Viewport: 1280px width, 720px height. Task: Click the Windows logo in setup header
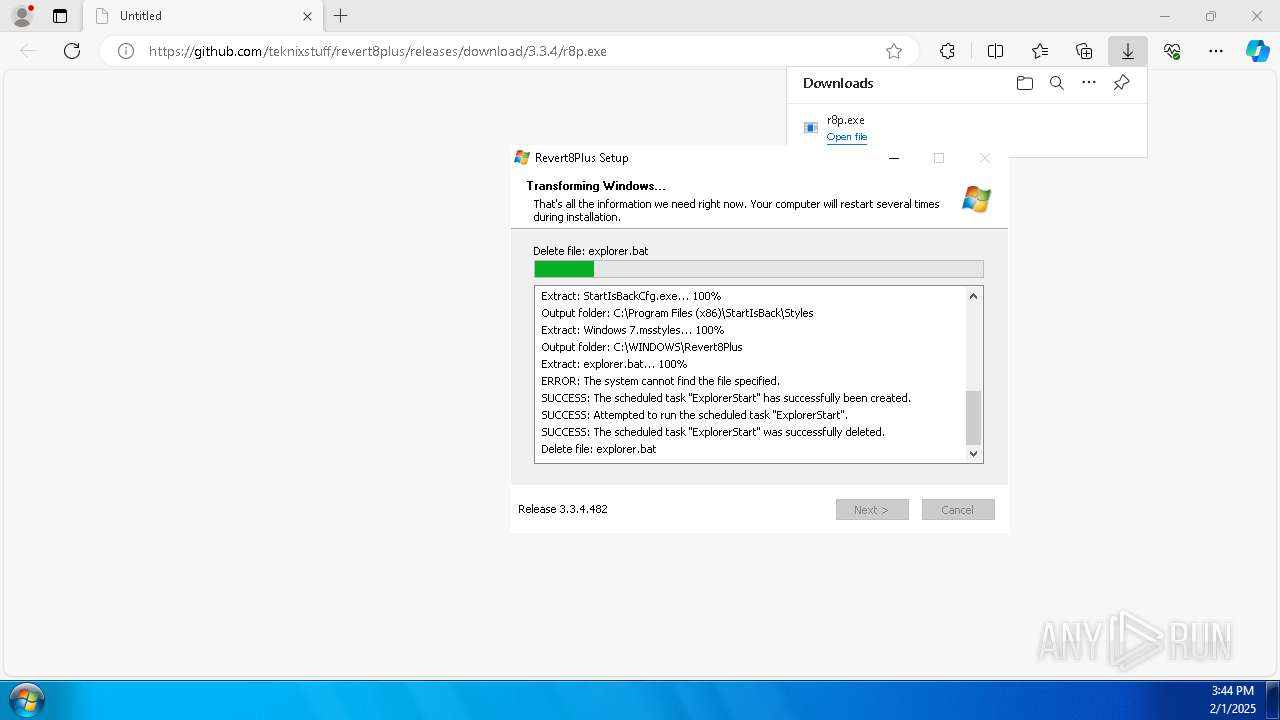976,199
